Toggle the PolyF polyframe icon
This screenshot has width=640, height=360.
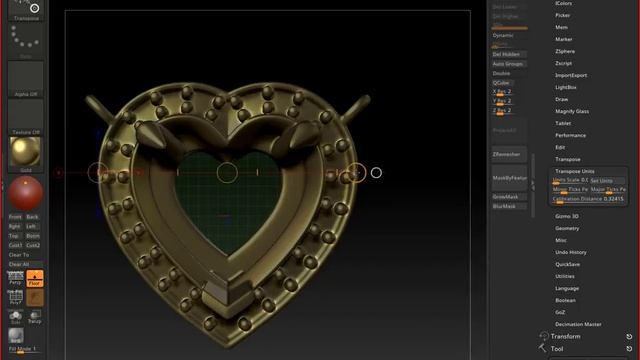16,298
